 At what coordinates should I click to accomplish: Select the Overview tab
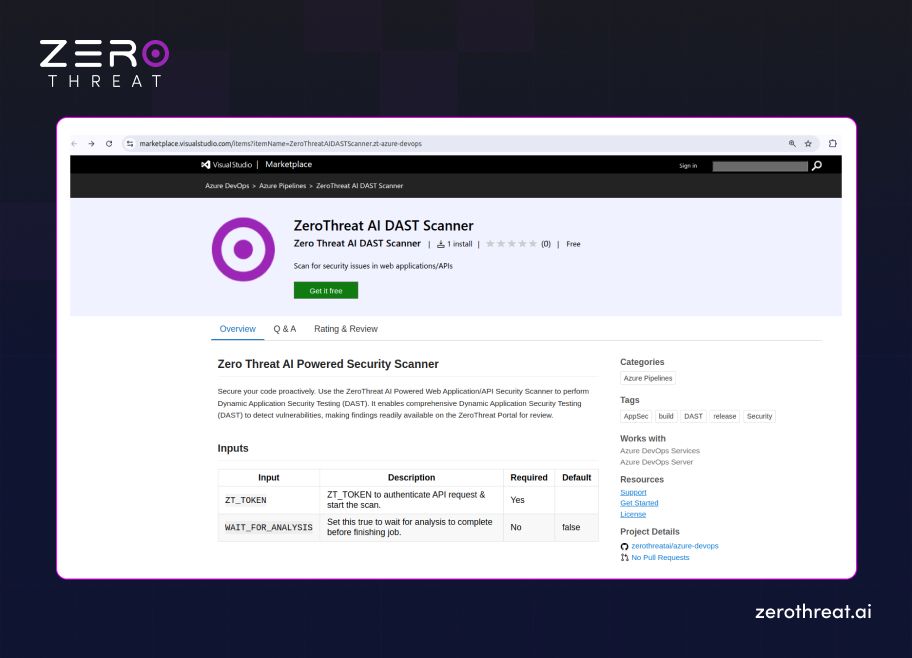tap(237, 329)
